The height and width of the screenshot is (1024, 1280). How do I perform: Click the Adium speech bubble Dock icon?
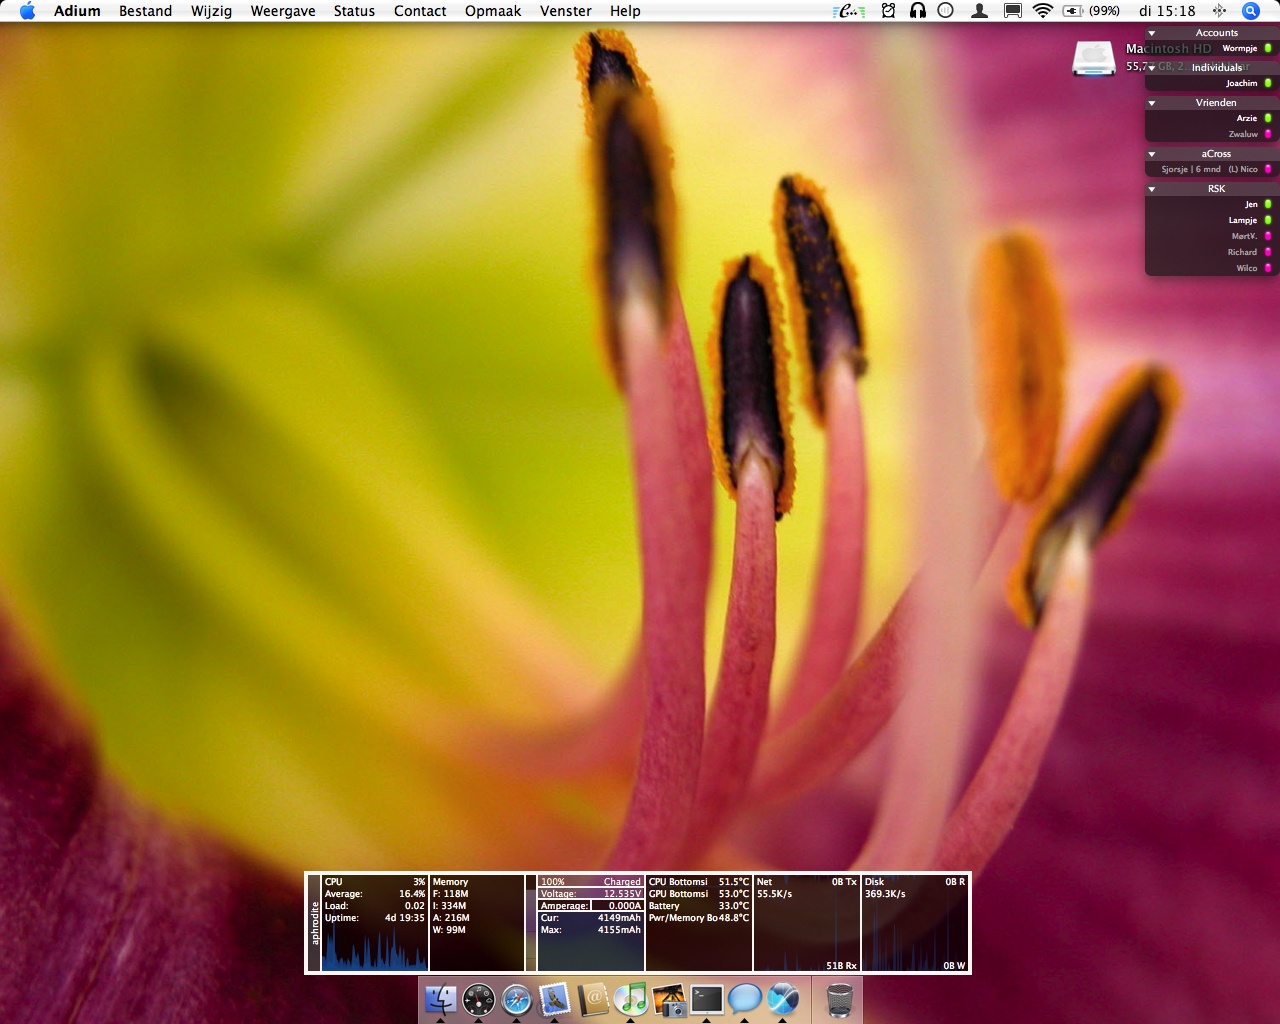[x=745, y=999]
